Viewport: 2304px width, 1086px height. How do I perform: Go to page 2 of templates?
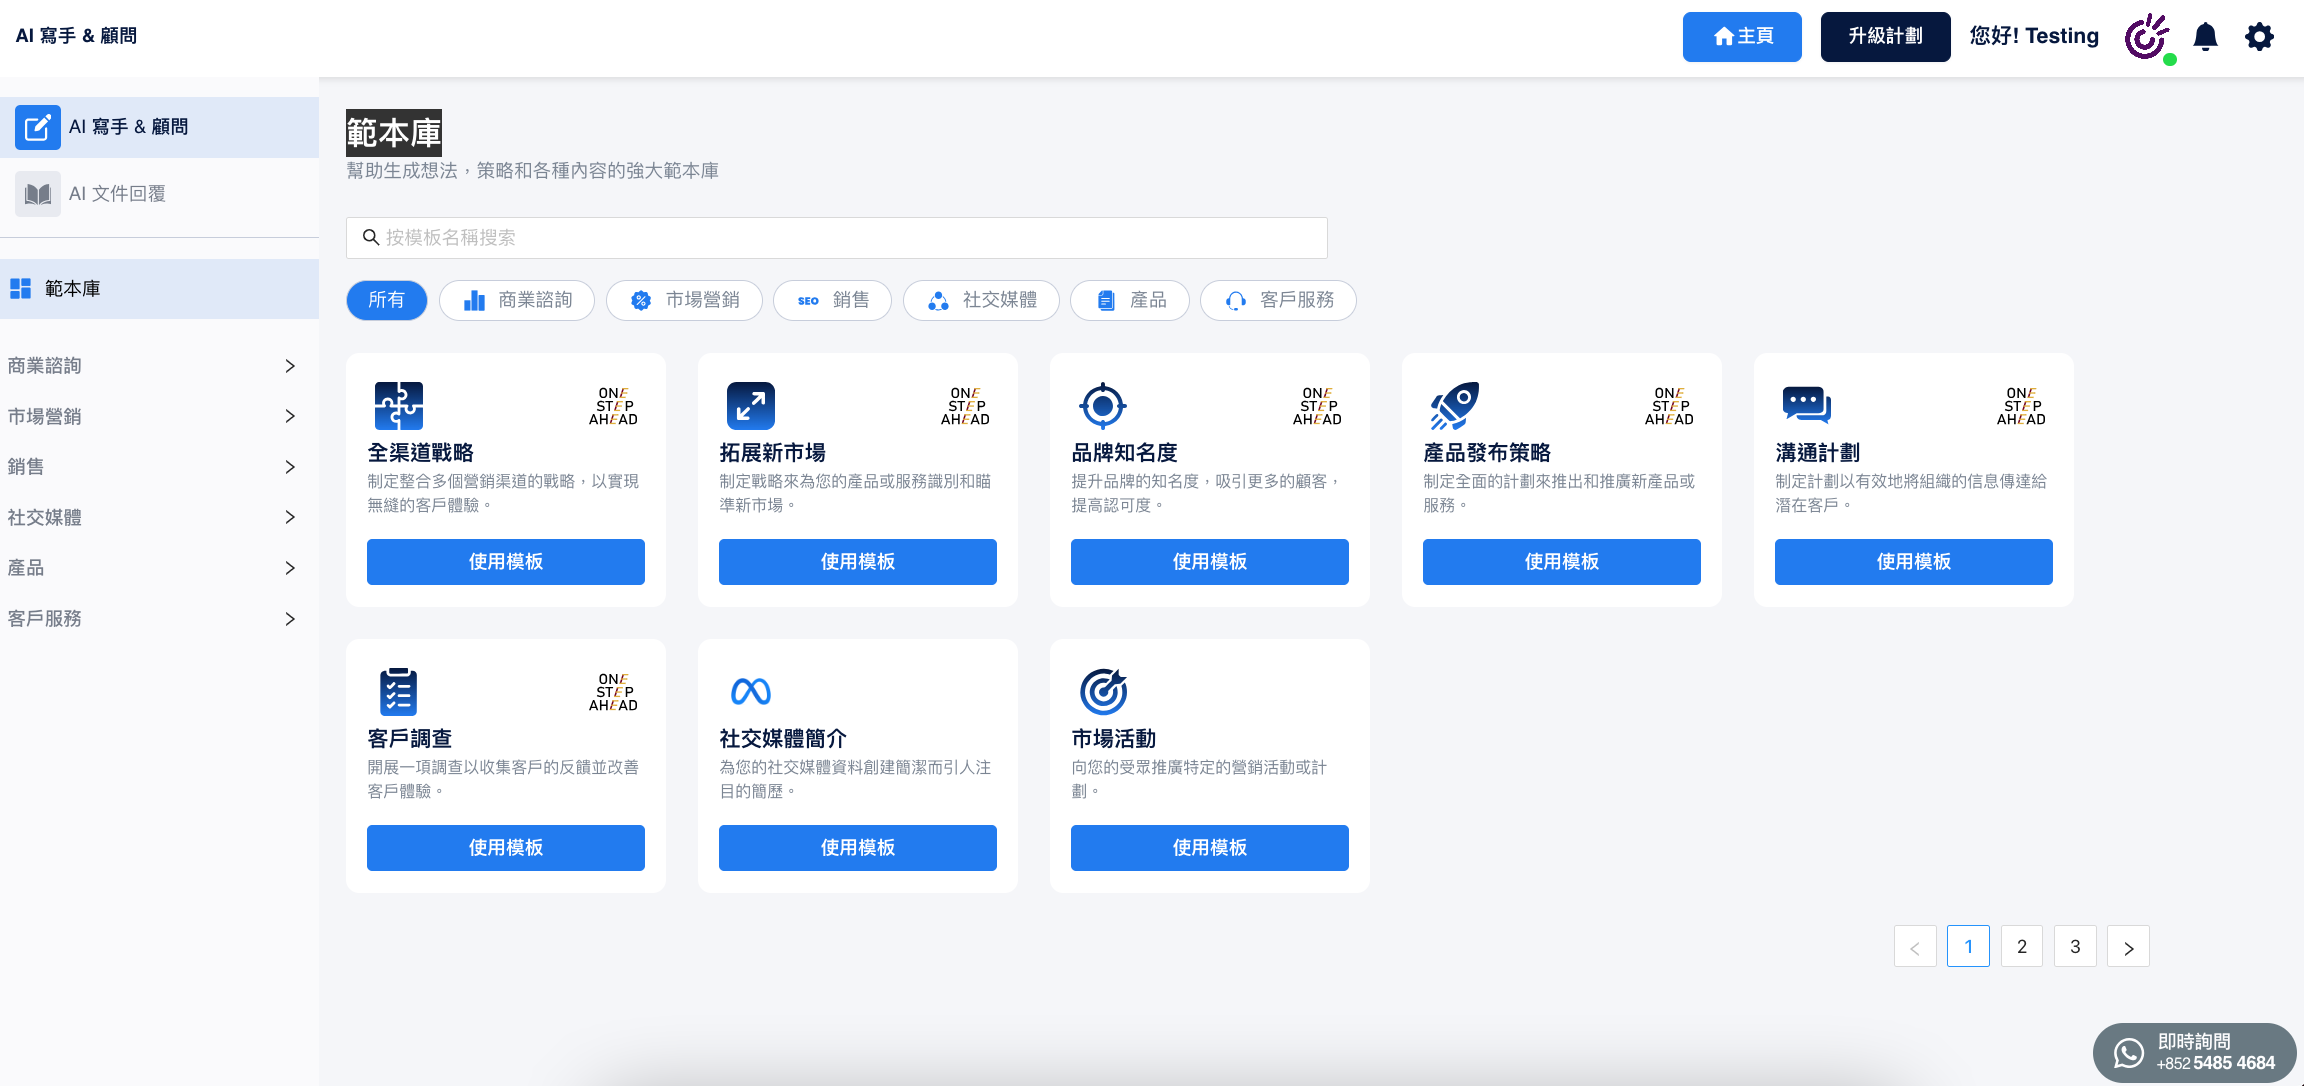[2021, 946]
